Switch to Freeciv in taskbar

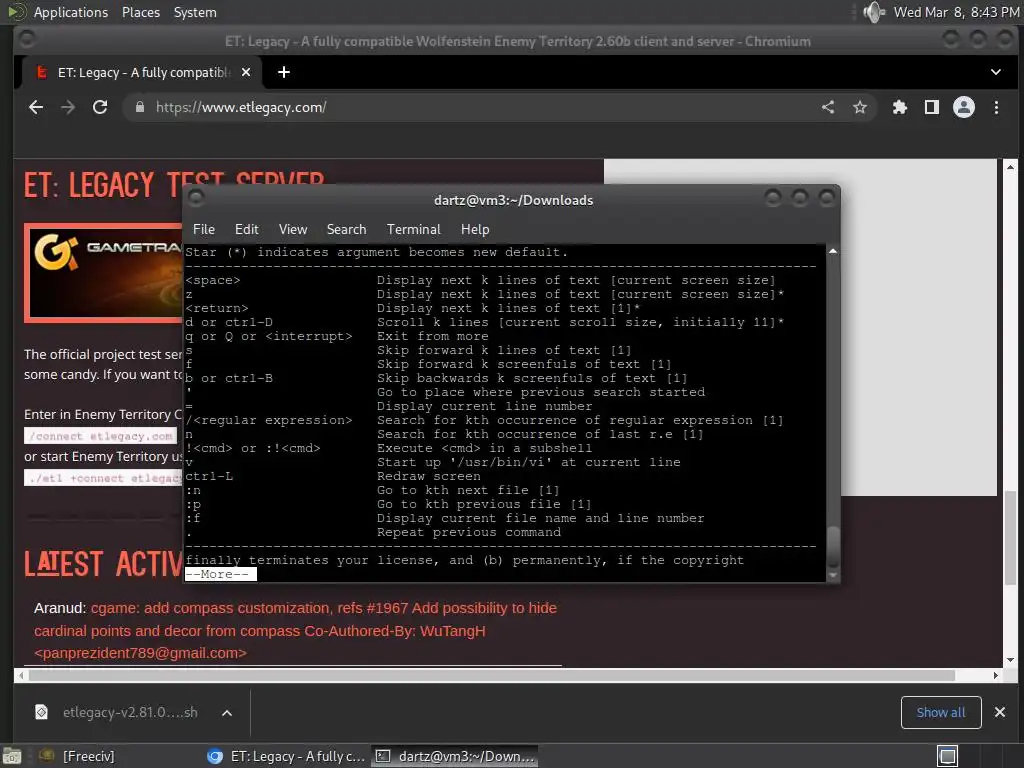78,756
